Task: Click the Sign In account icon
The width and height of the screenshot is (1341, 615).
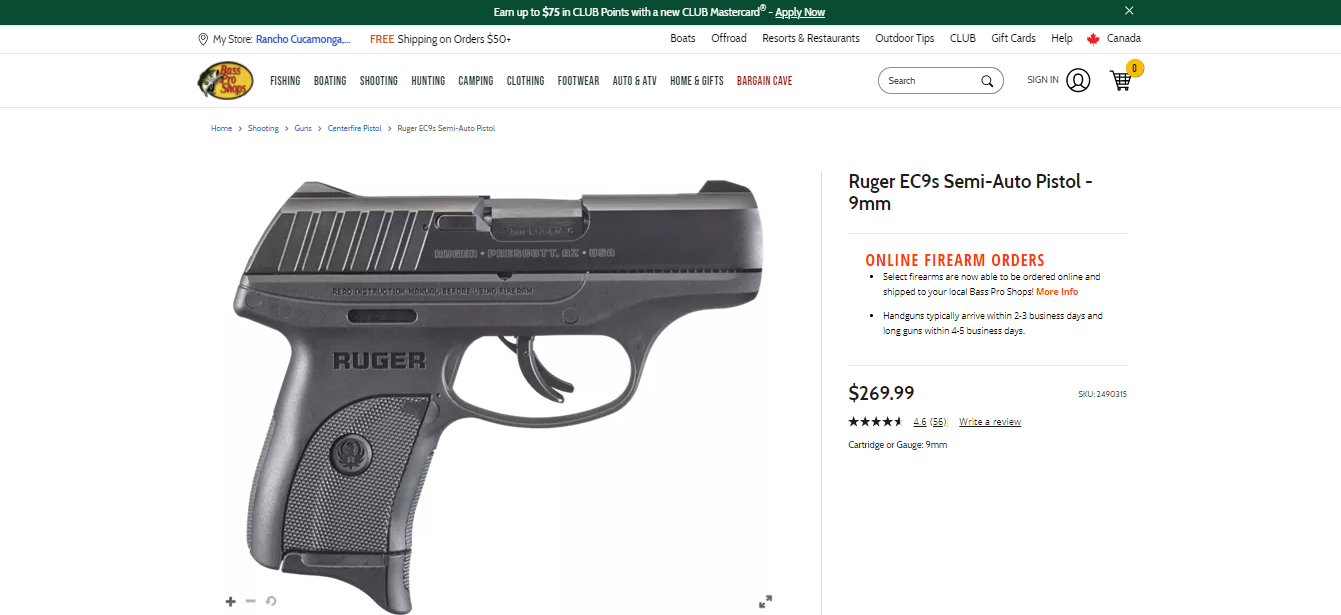Action: pos(1078,80)
